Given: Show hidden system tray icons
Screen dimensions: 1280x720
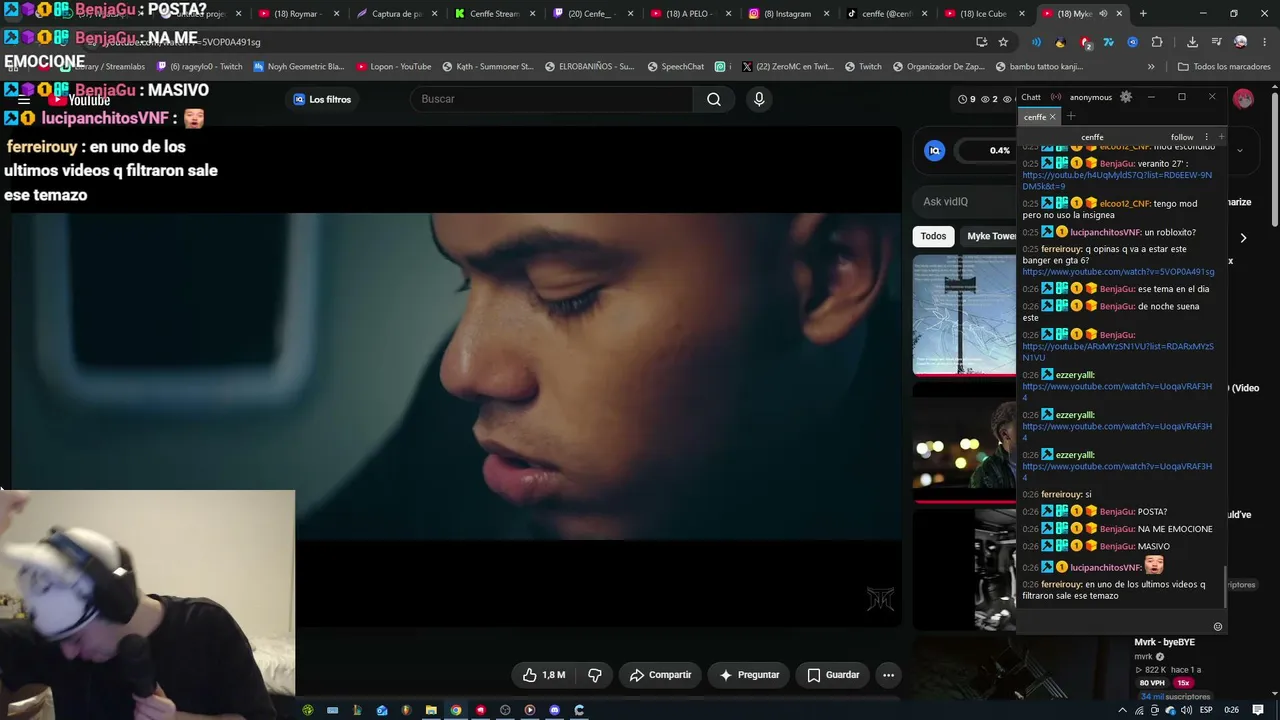Looking at the screenshot, I should (x=1122, y=710).
